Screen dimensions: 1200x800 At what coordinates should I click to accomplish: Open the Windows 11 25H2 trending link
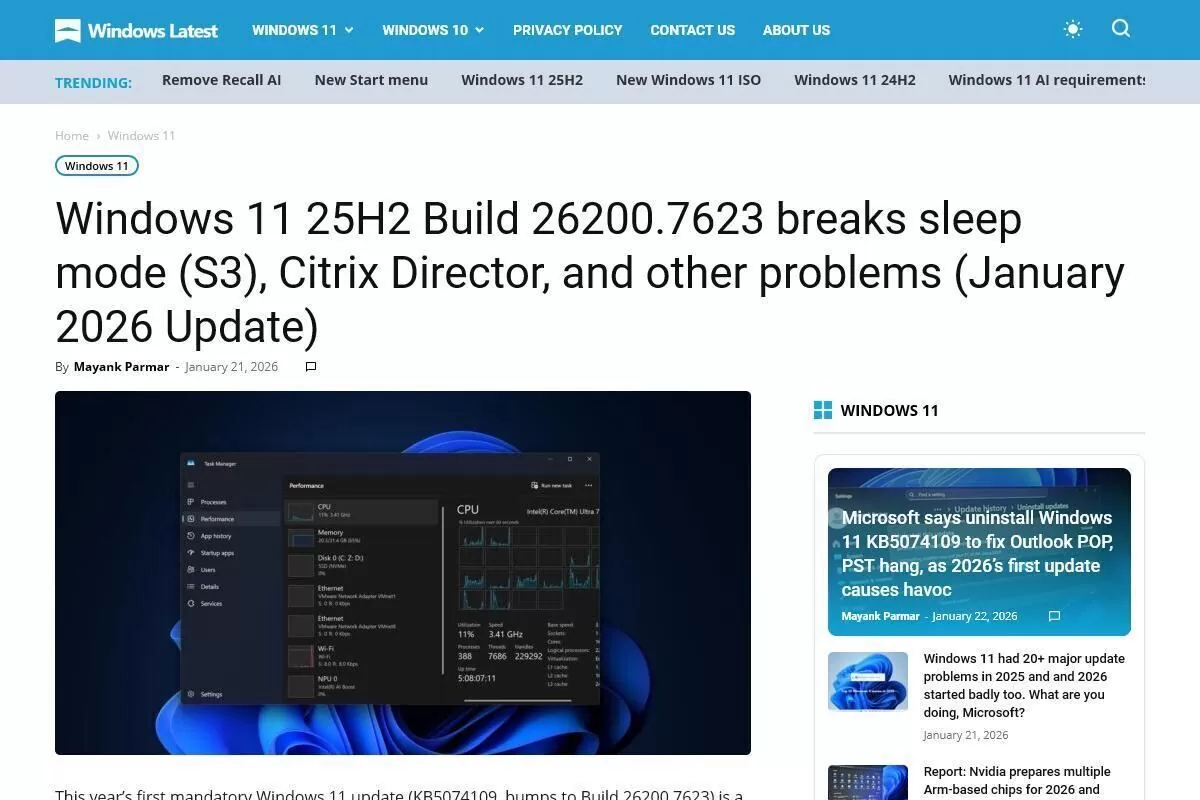(x=522, y=80)
